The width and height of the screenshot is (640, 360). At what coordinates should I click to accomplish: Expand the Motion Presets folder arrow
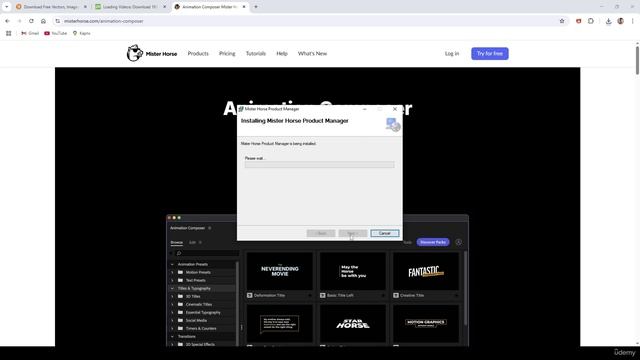[172, 272]
